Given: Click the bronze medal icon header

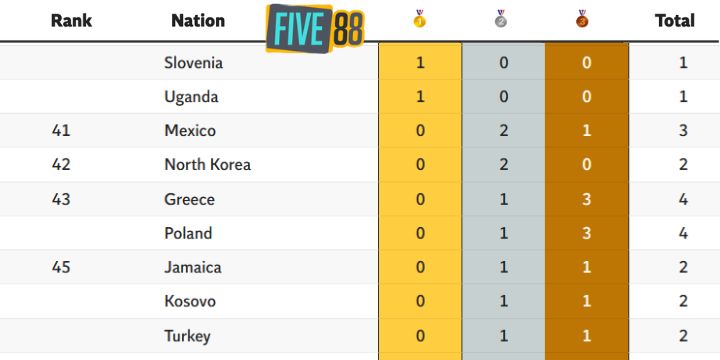Looking at the screenshot, I should (x=582, y=19).
